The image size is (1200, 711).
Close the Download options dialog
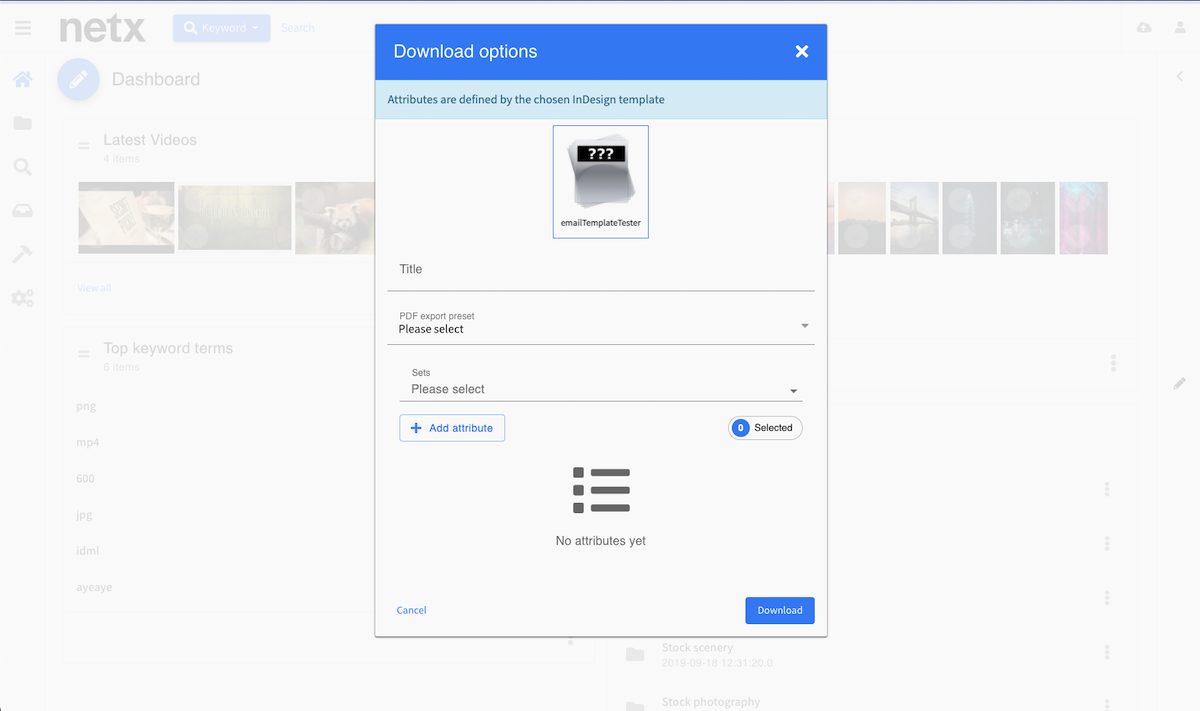click(801, 52)
